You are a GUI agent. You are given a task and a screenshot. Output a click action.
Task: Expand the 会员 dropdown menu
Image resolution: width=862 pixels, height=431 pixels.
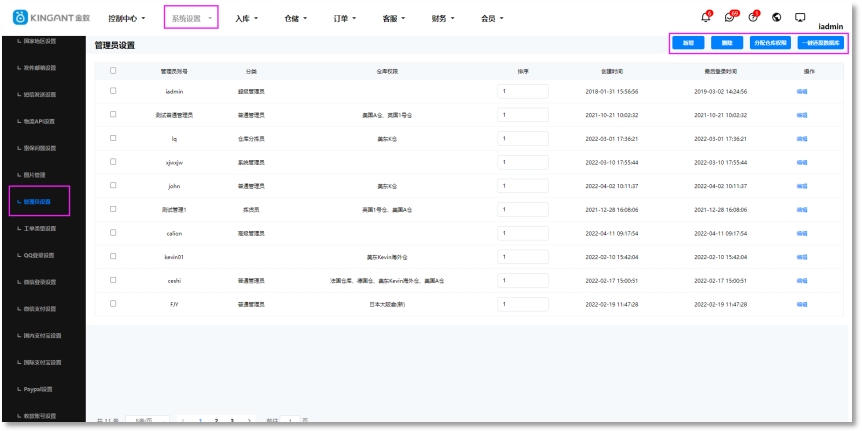(x=493, y=18)
